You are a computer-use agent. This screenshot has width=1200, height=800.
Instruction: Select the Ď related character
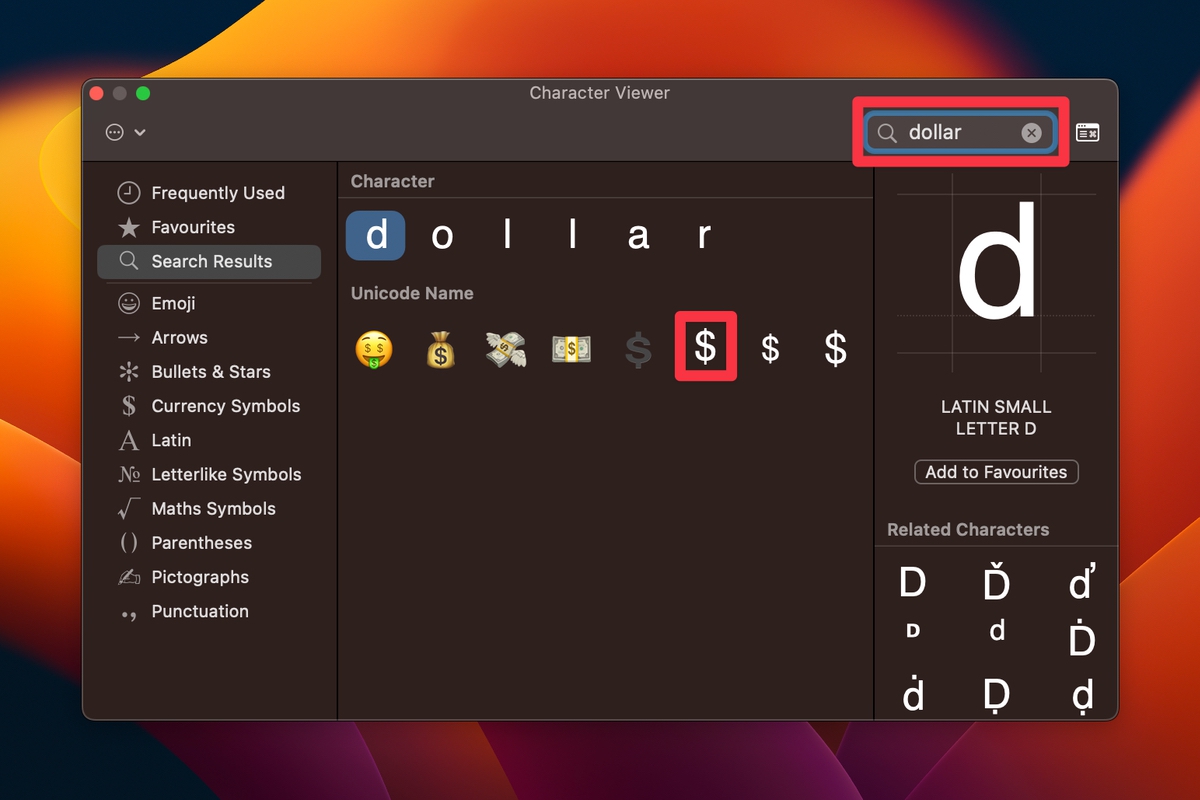pyautogui.click(x=996, y=583)
